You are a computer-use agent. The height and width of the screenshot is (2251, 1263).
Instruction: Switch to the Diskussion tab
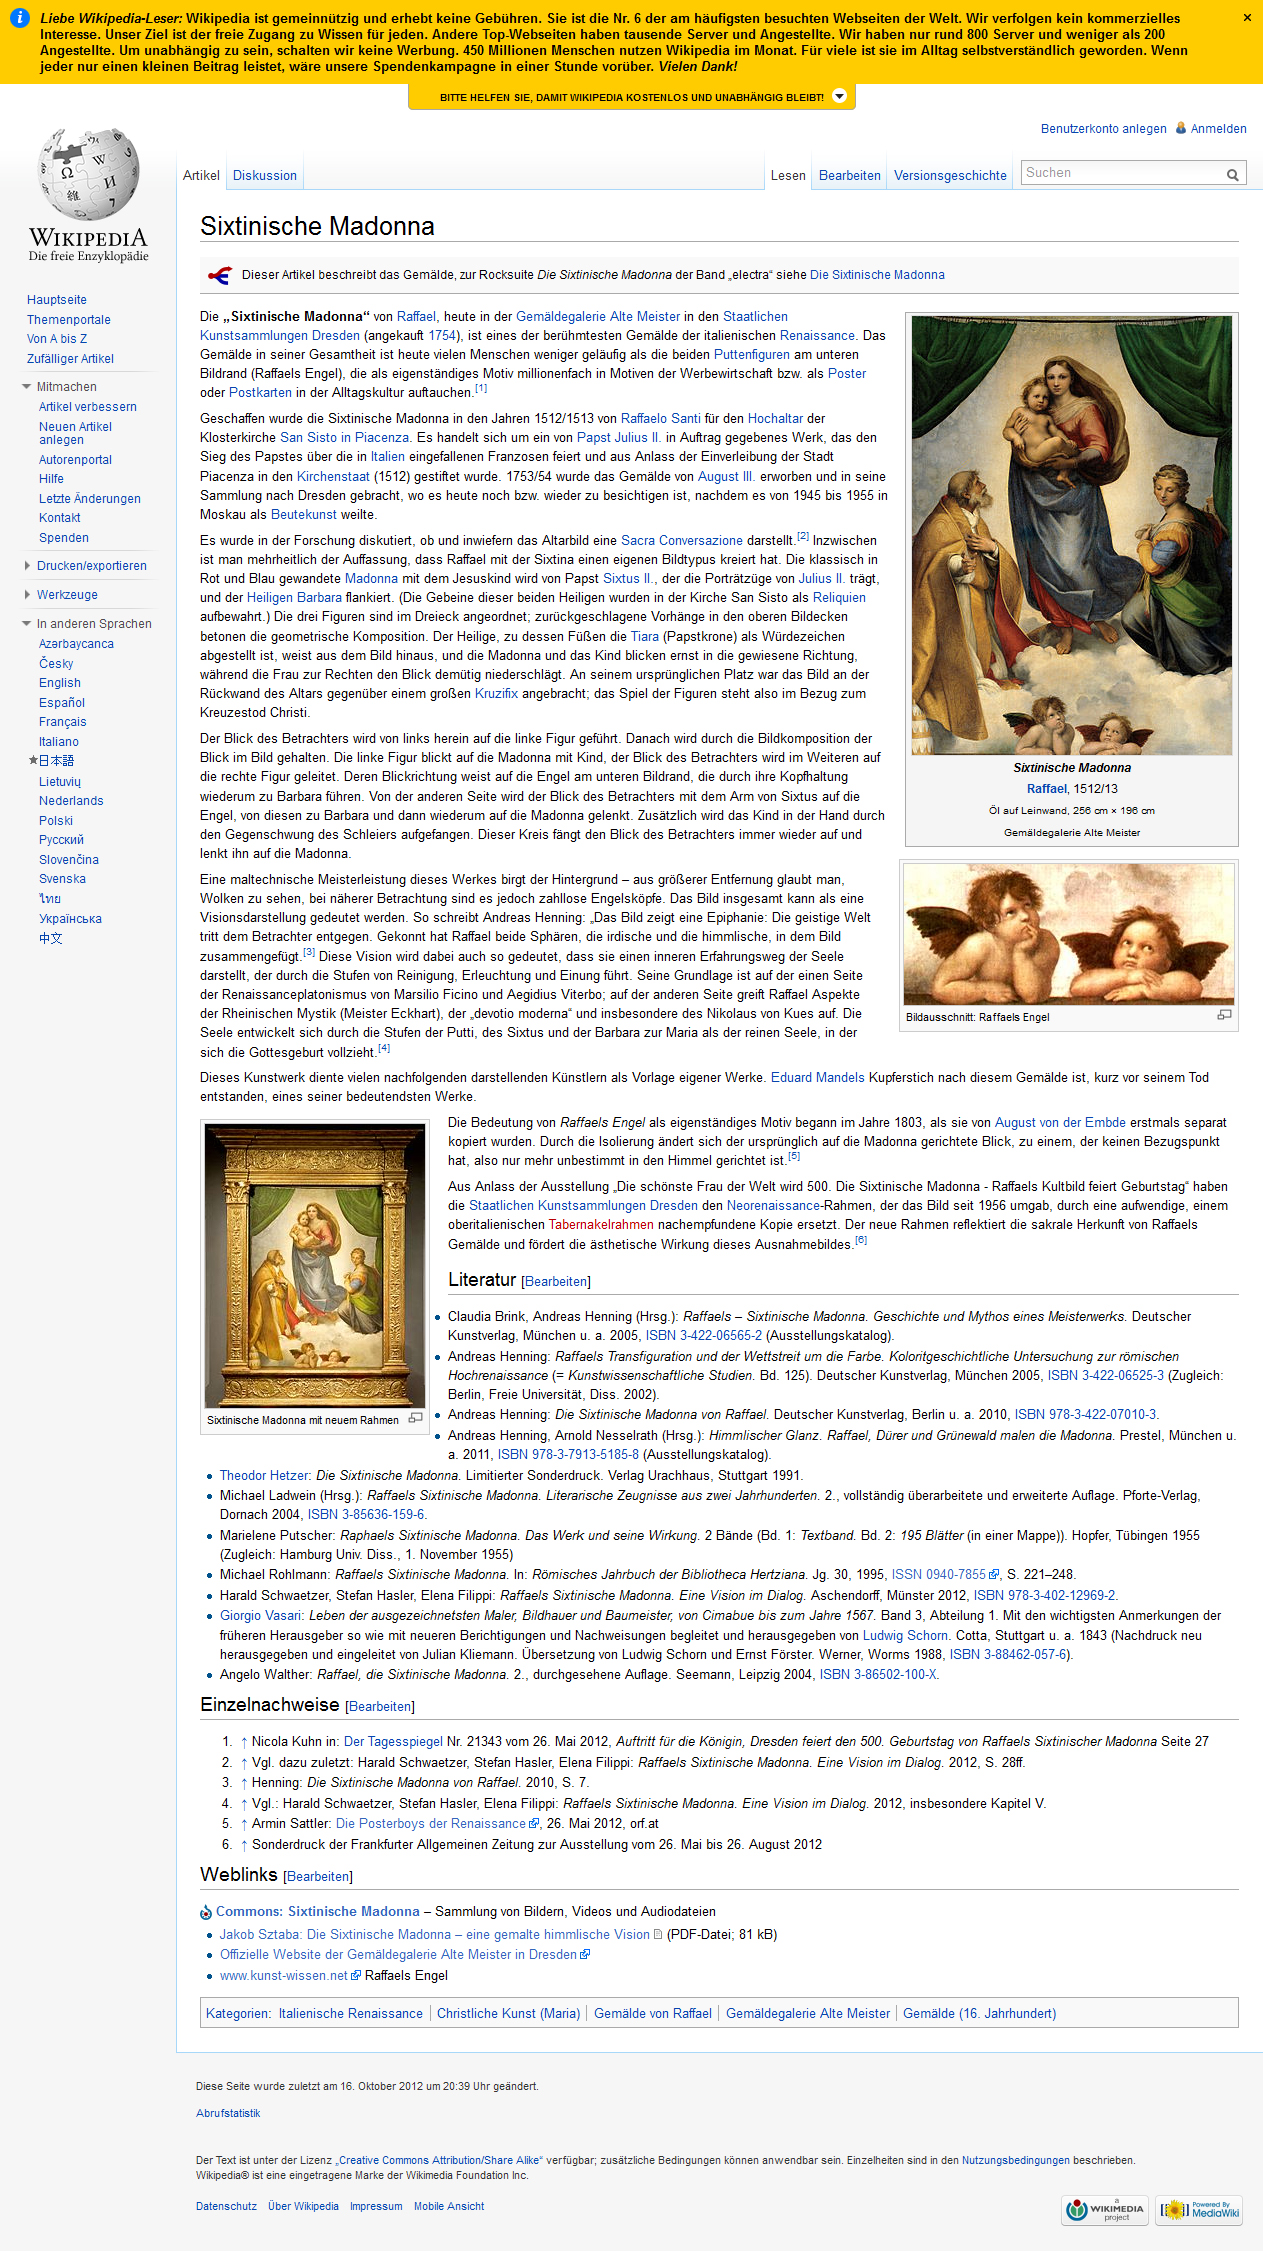click(x=265, y=175)
